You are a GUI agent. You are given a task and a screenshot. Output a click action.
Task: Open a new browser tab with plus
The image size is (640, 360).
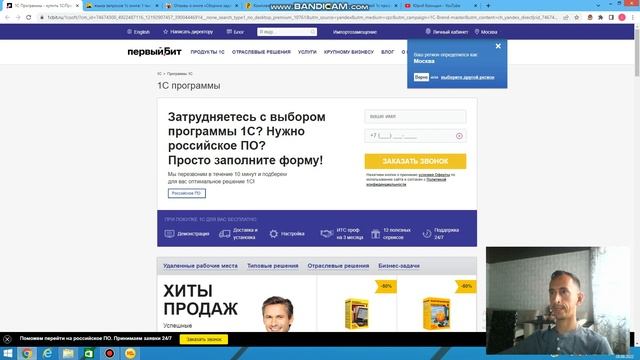488,6
